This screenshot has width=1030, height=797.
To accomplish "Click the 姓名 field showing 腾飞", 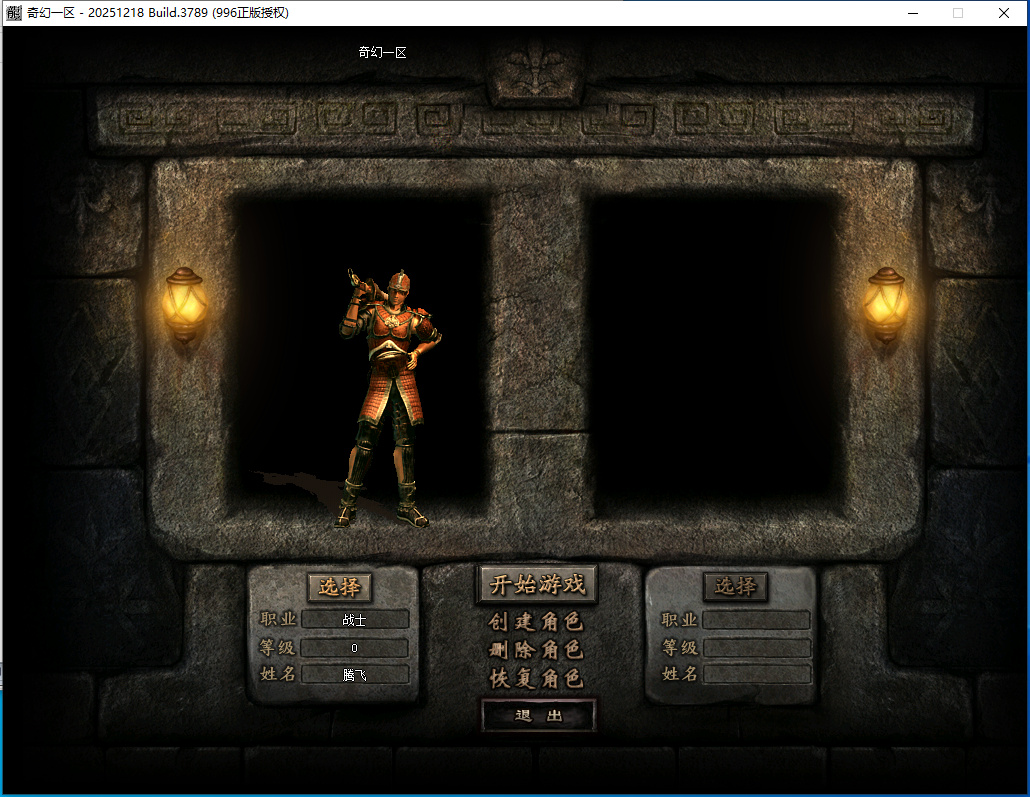I will click(x=355, y=675).
